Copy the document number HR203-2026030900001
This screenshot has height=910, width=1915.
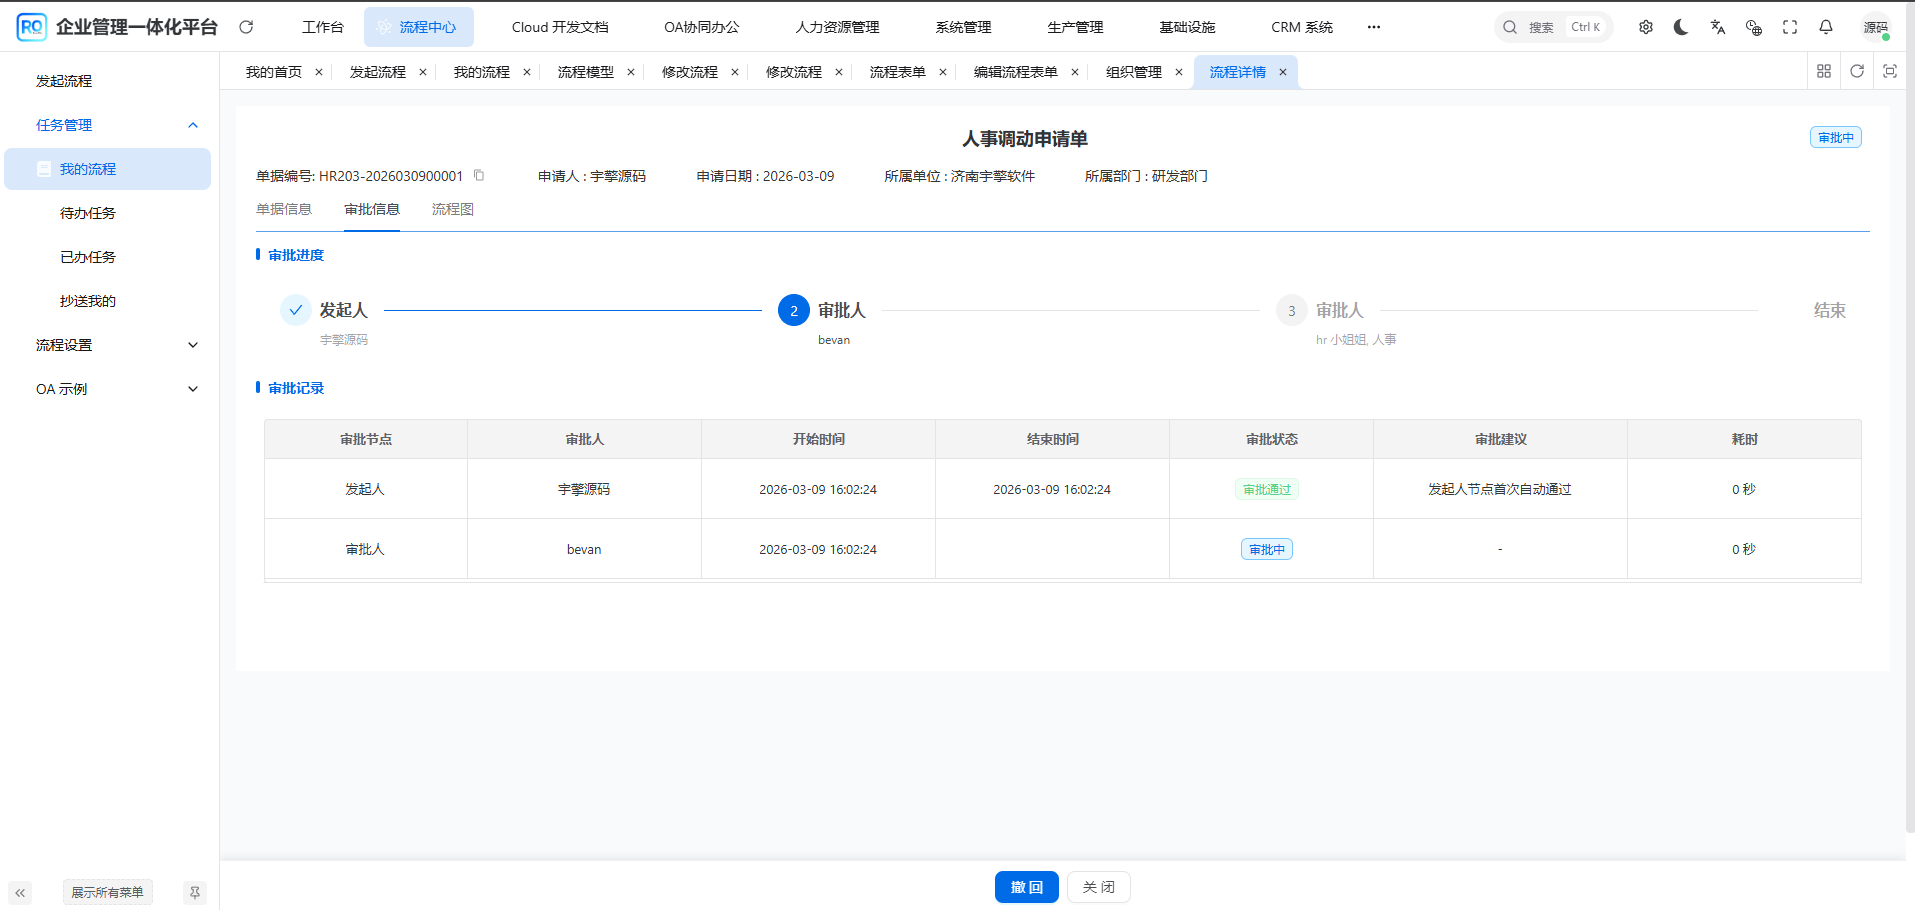(x=479, y=176)
